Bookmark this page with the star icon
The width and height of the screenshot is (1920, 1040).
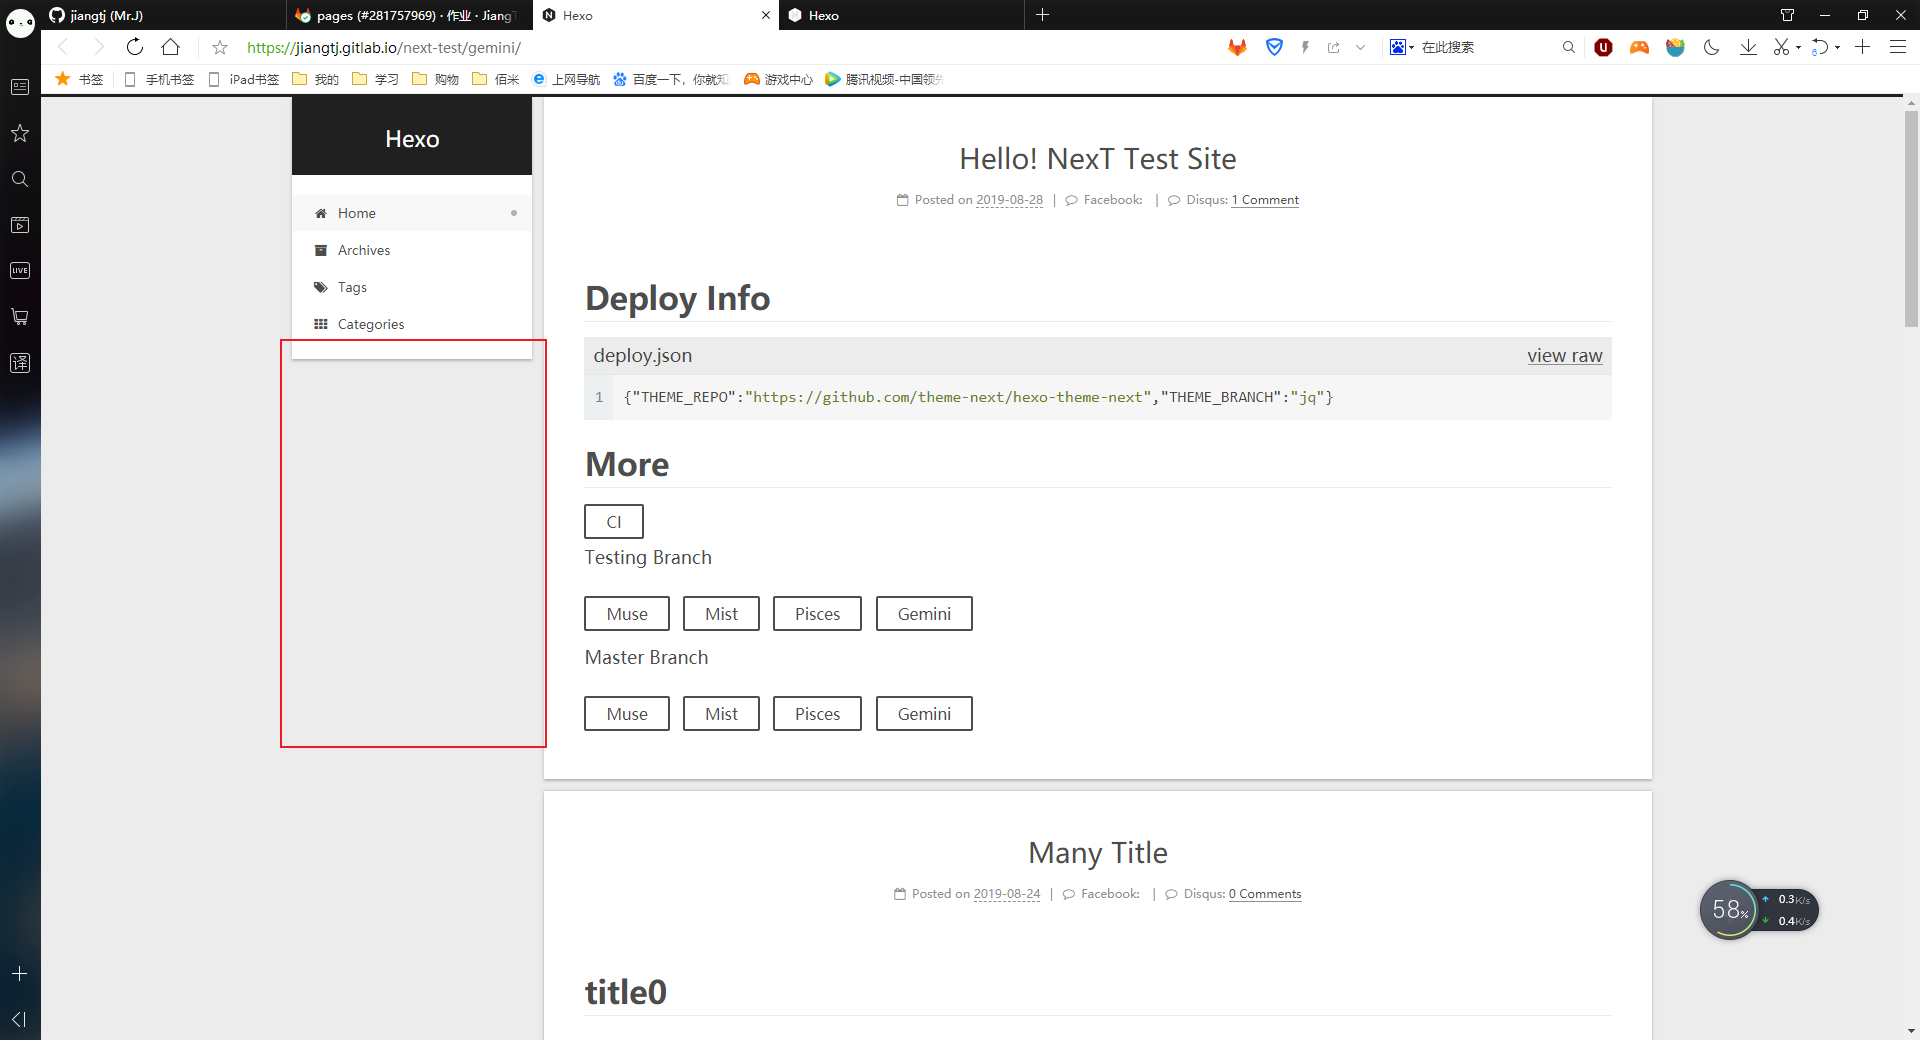(x=220, y=47)
